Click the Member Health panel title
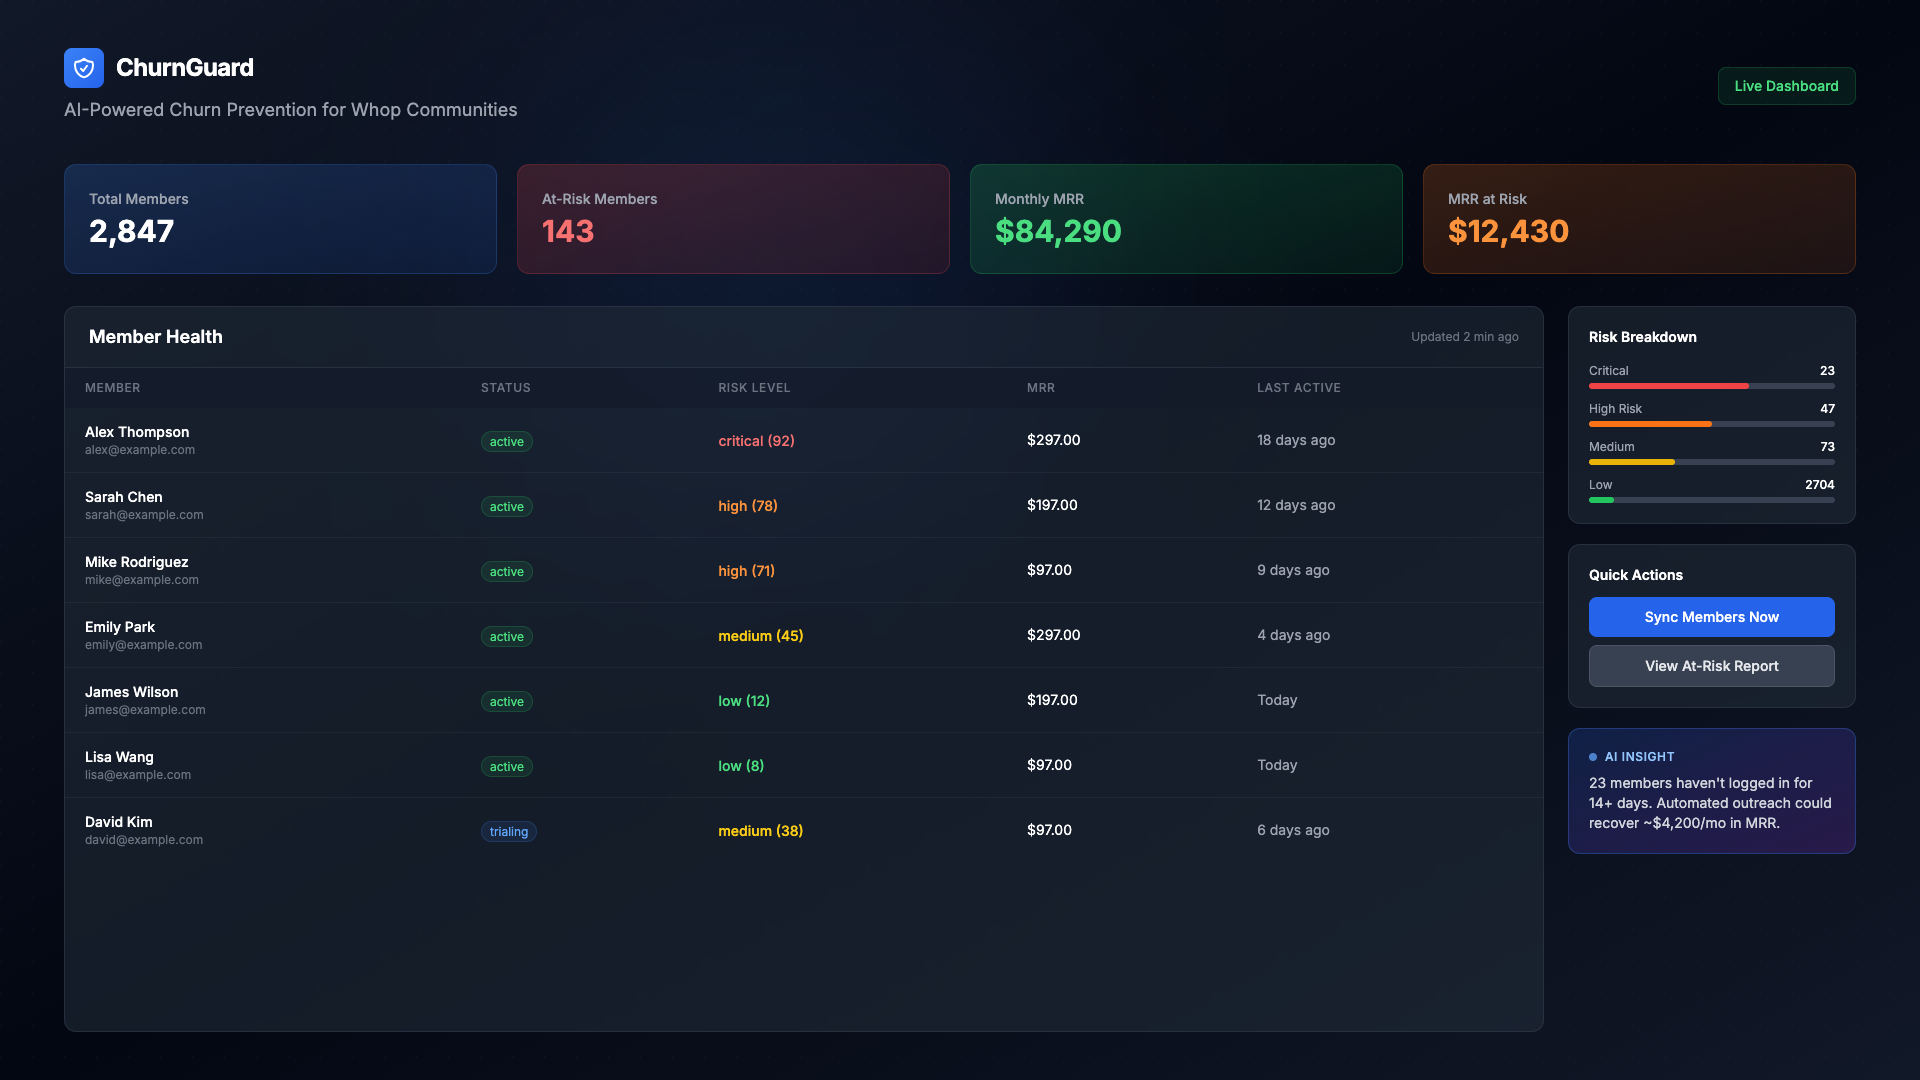1920x1080 pixels. click(x=155, y=337)
